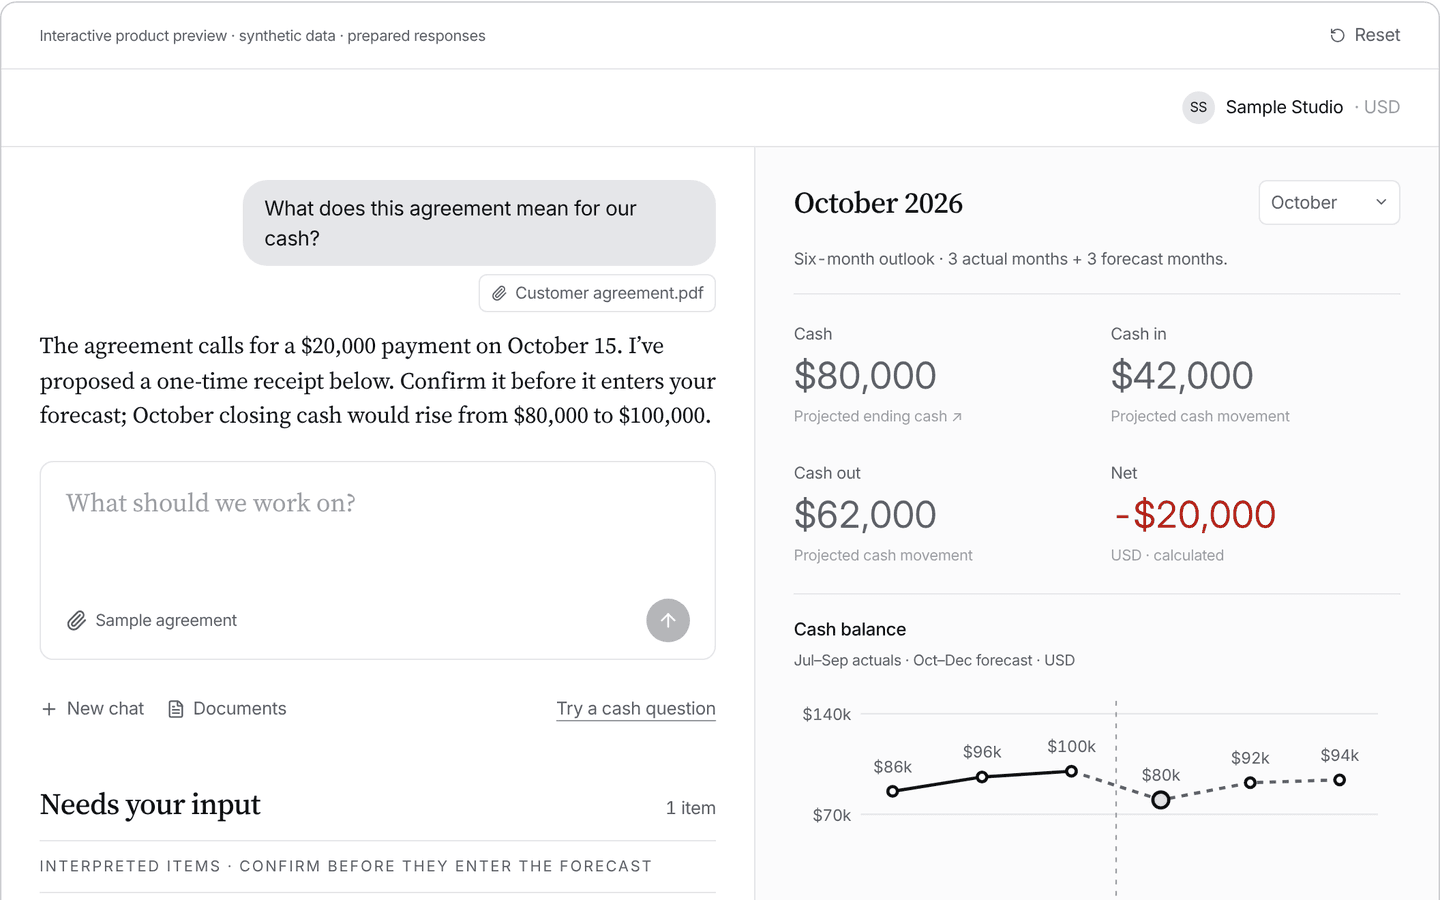Image resolution: width=1440 pixels, height=900 pixels.
Task: Select the $100k point on the chart
Action: 1071,771
